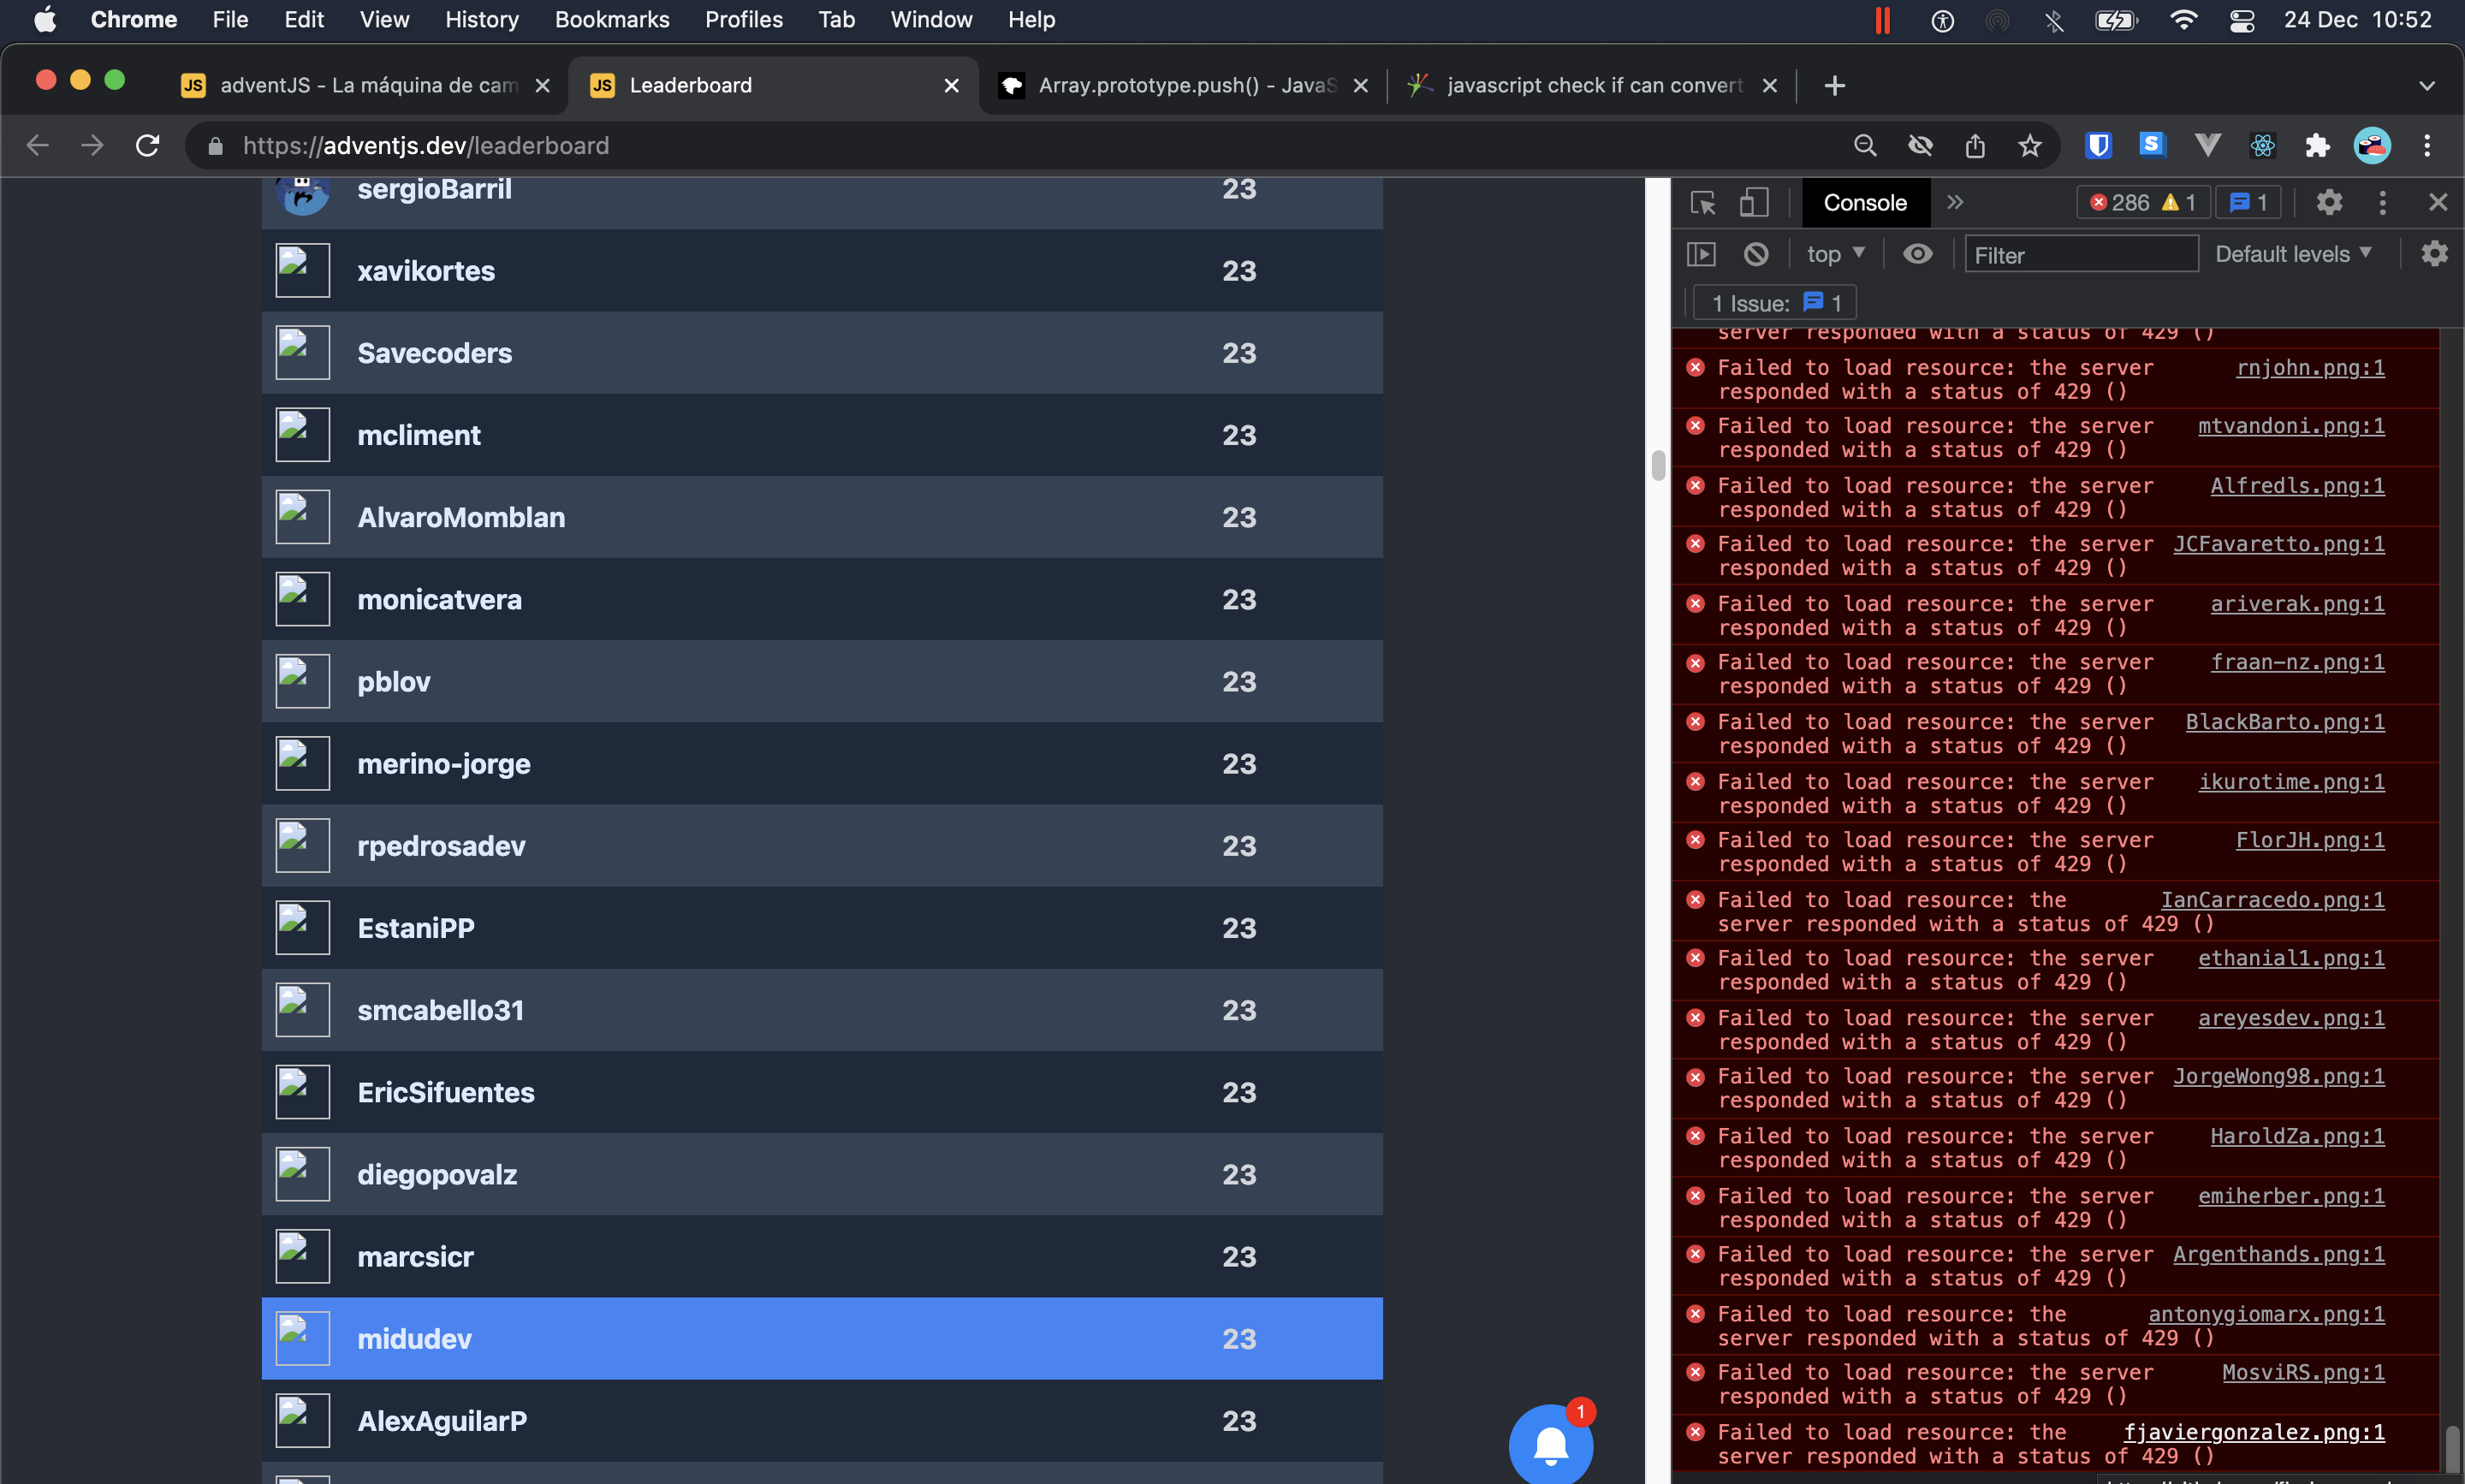Screen dimensions: 2465x1484
Task: Click the Bitwarden shield extension icon
Action: coord(2098,146)
